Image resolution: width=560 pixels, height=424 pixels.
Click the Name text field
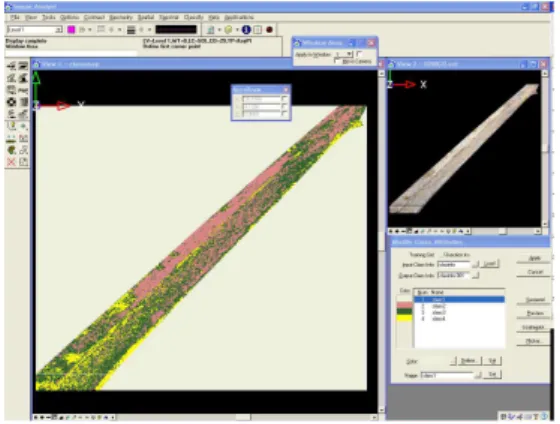(447, 375)
